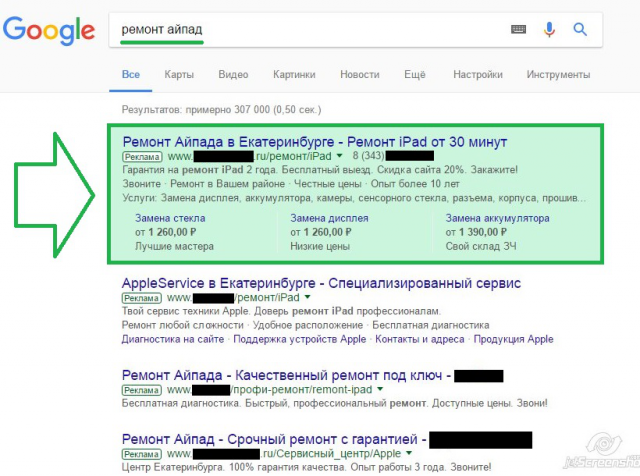Screen dimensions: 640x476
Task: Open the Замена дисплея sitelink
Action: (x=329, y=218)
